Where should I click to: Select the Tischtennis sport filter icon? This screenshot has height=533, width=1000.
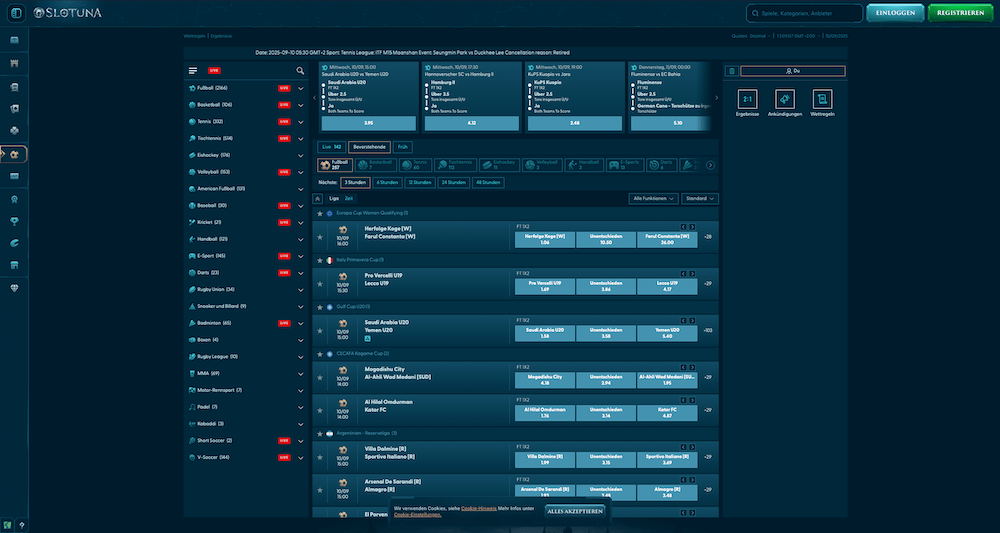(456, 164)
